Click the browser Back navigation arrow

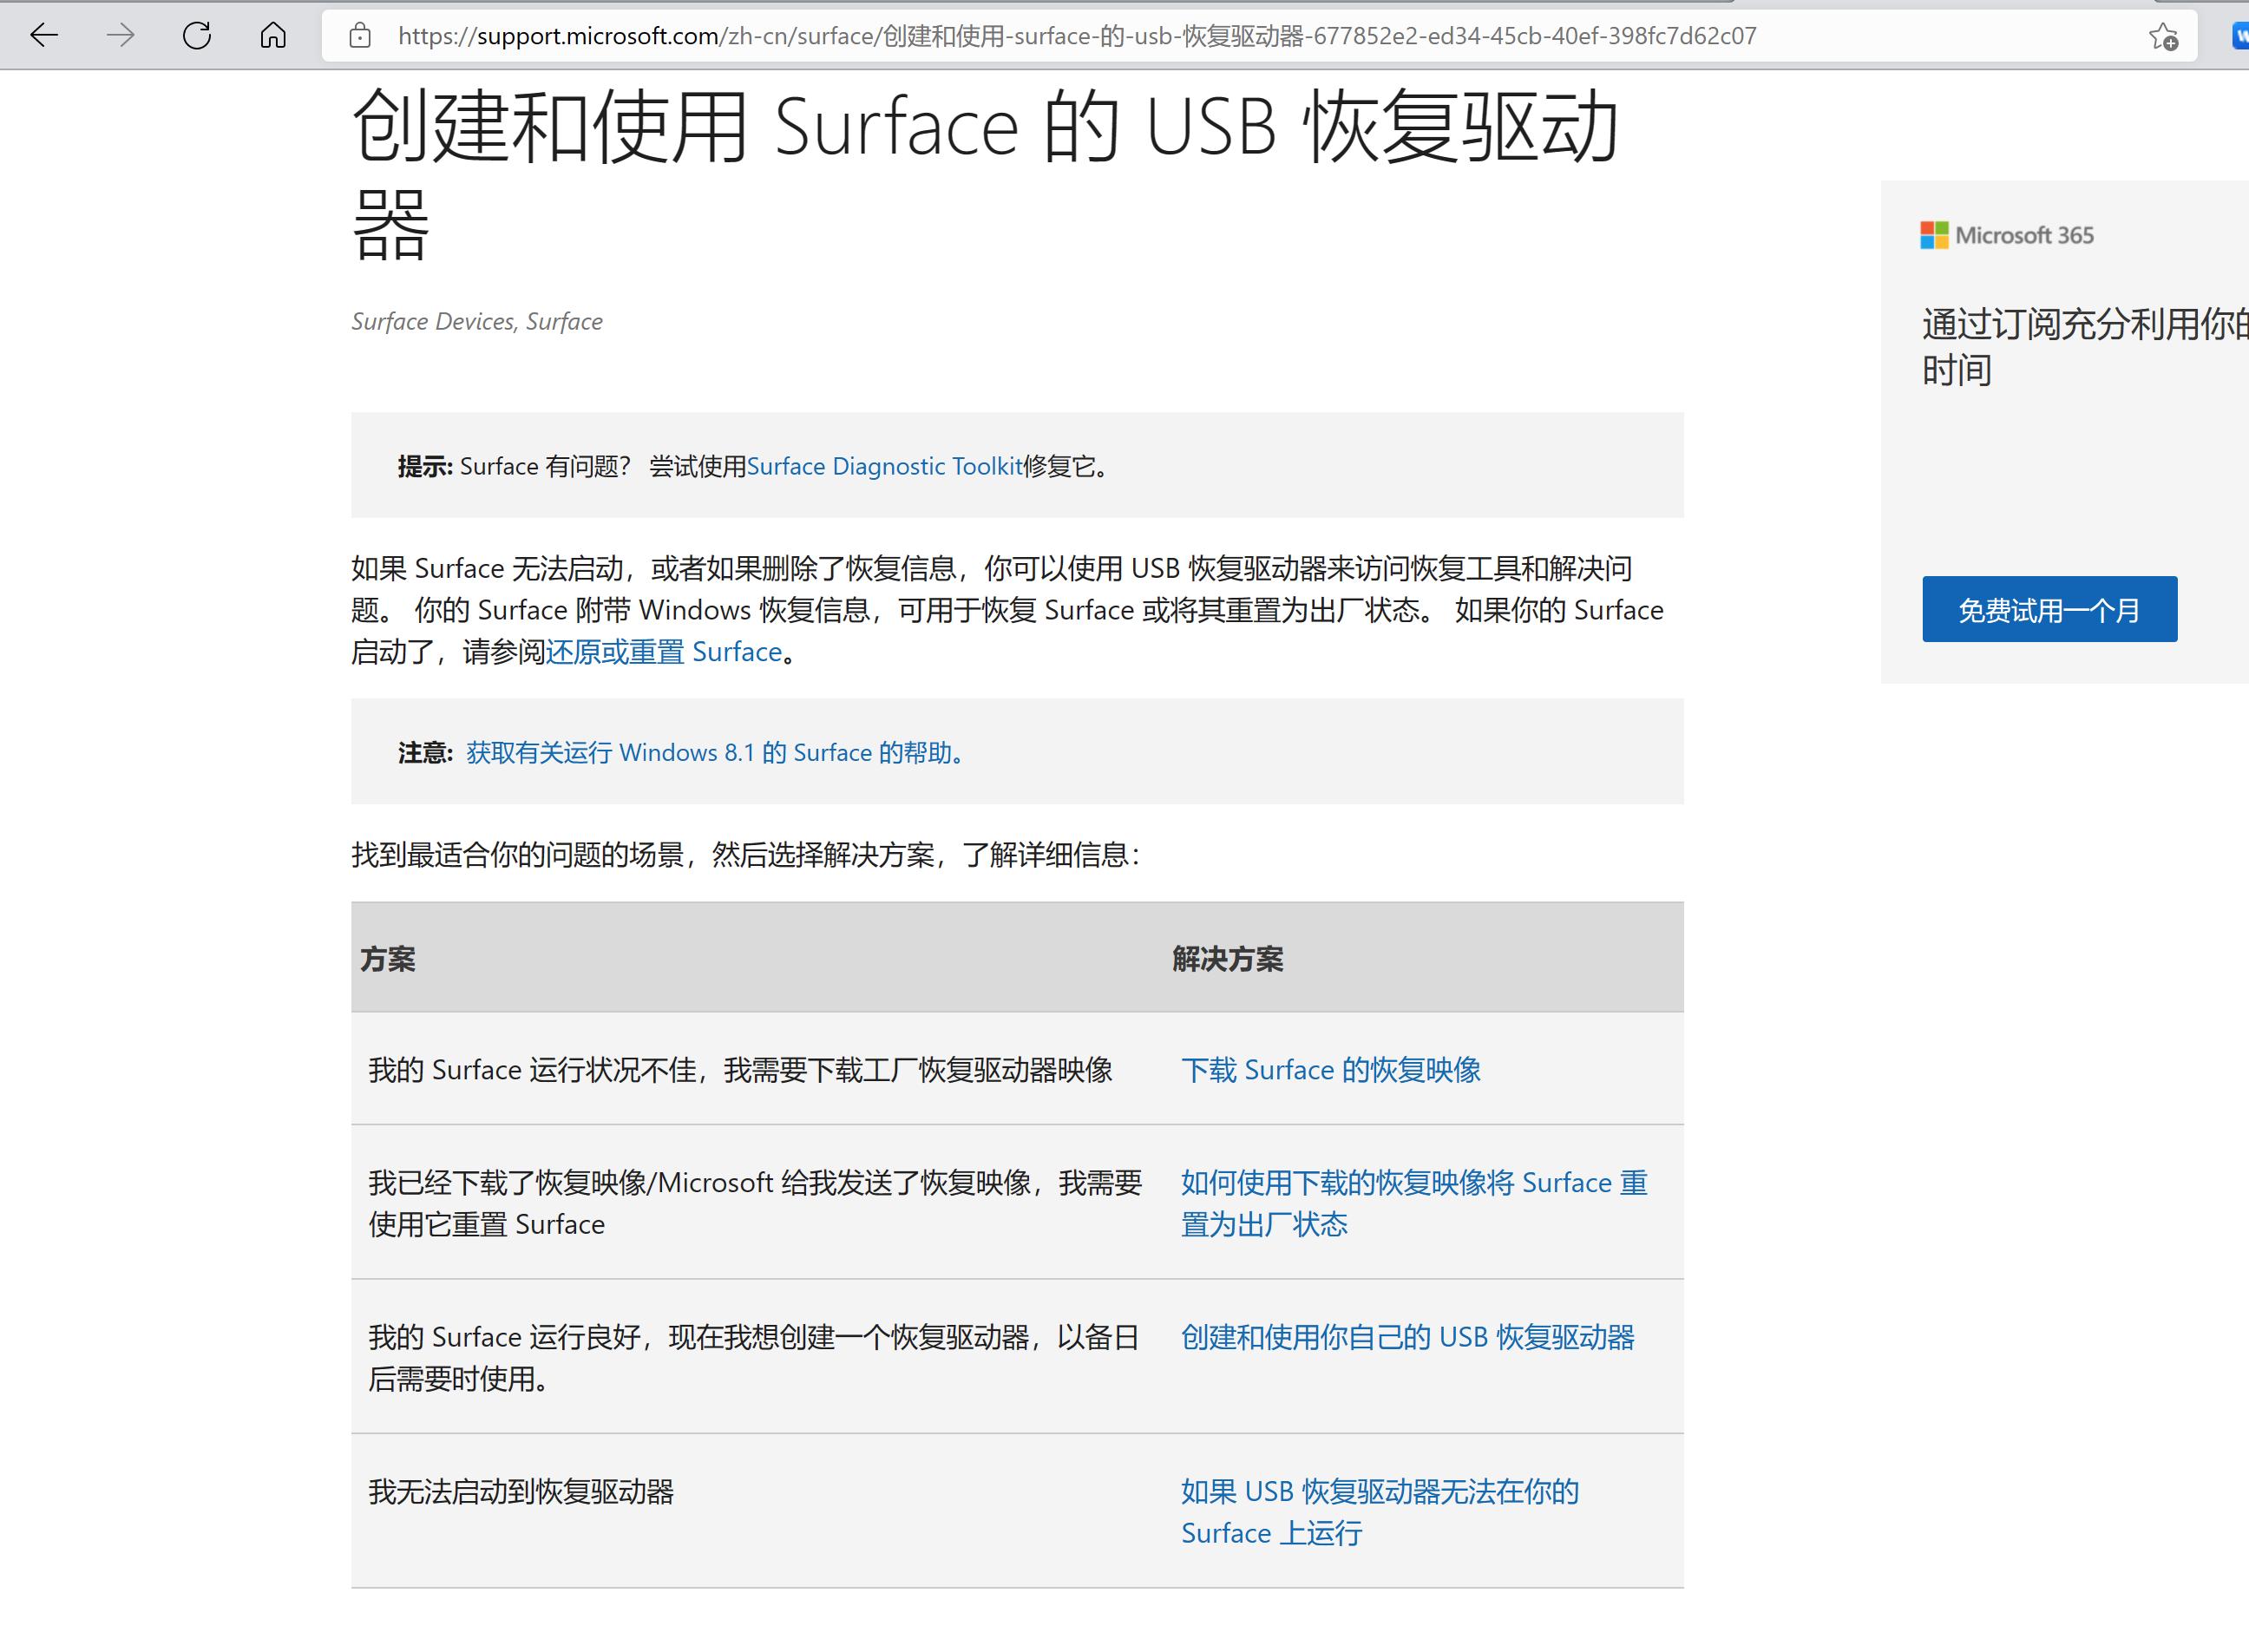[x=44, y=36]
